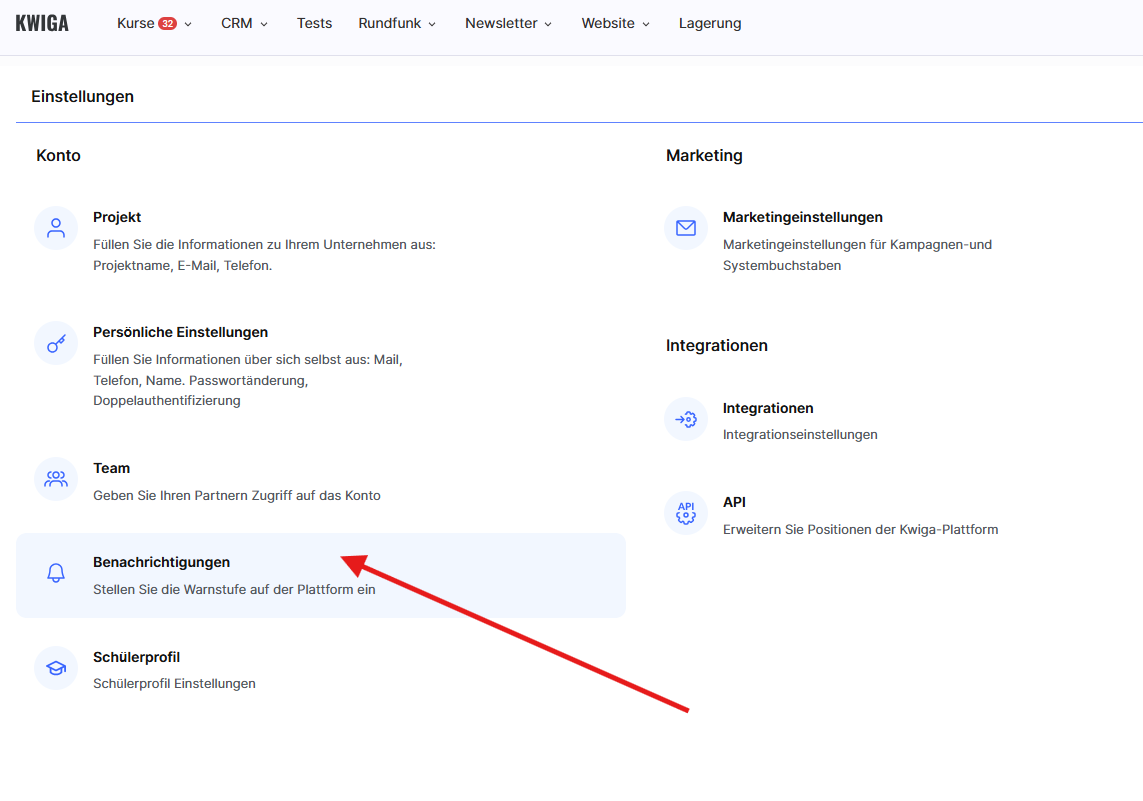The width and height of the screenshot is (1143, 801).
Task: Click the bell icon for Benachrichtigungen
Action: 56,573
